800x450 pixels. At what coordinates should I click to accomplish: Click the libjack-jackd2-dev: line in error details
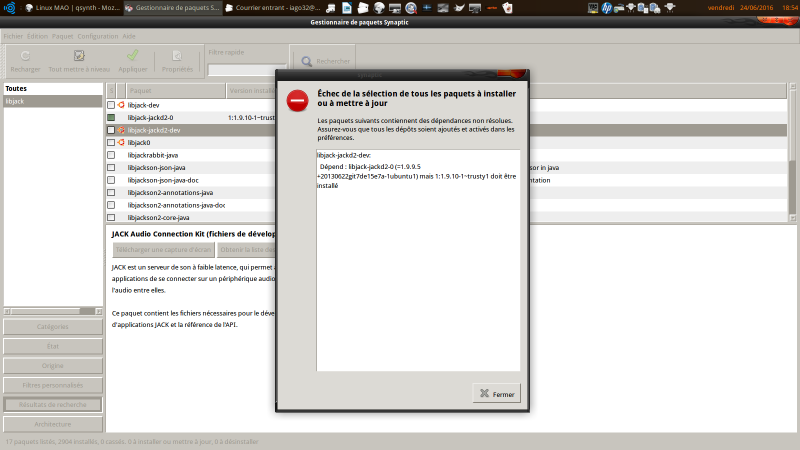(x=344, y=155)
